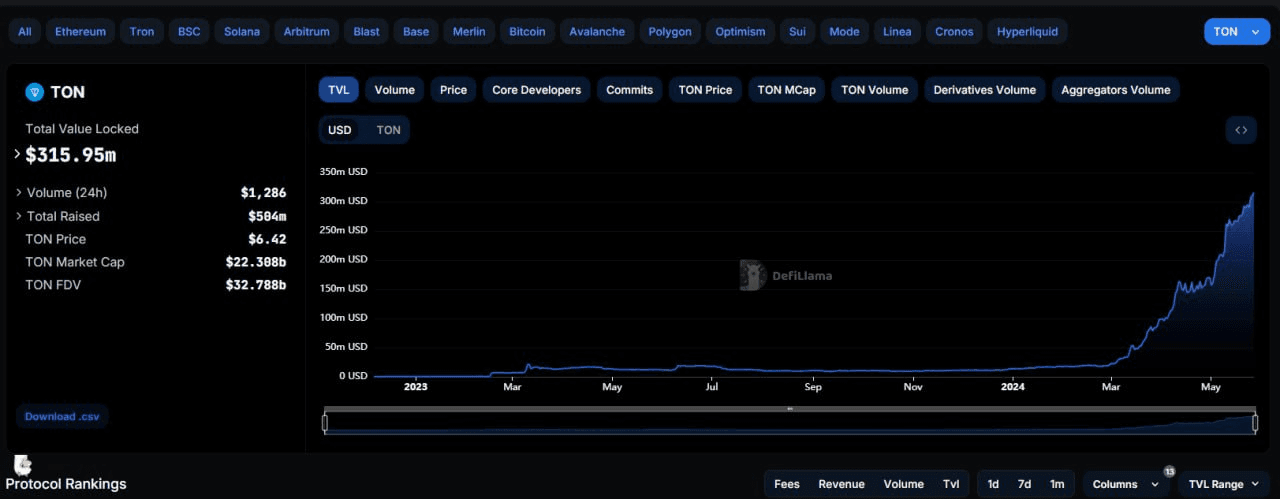Viewport: 1280px width, 499px height.
Task: Open the TON chain selector dropdown
Action: (1237, 32)
